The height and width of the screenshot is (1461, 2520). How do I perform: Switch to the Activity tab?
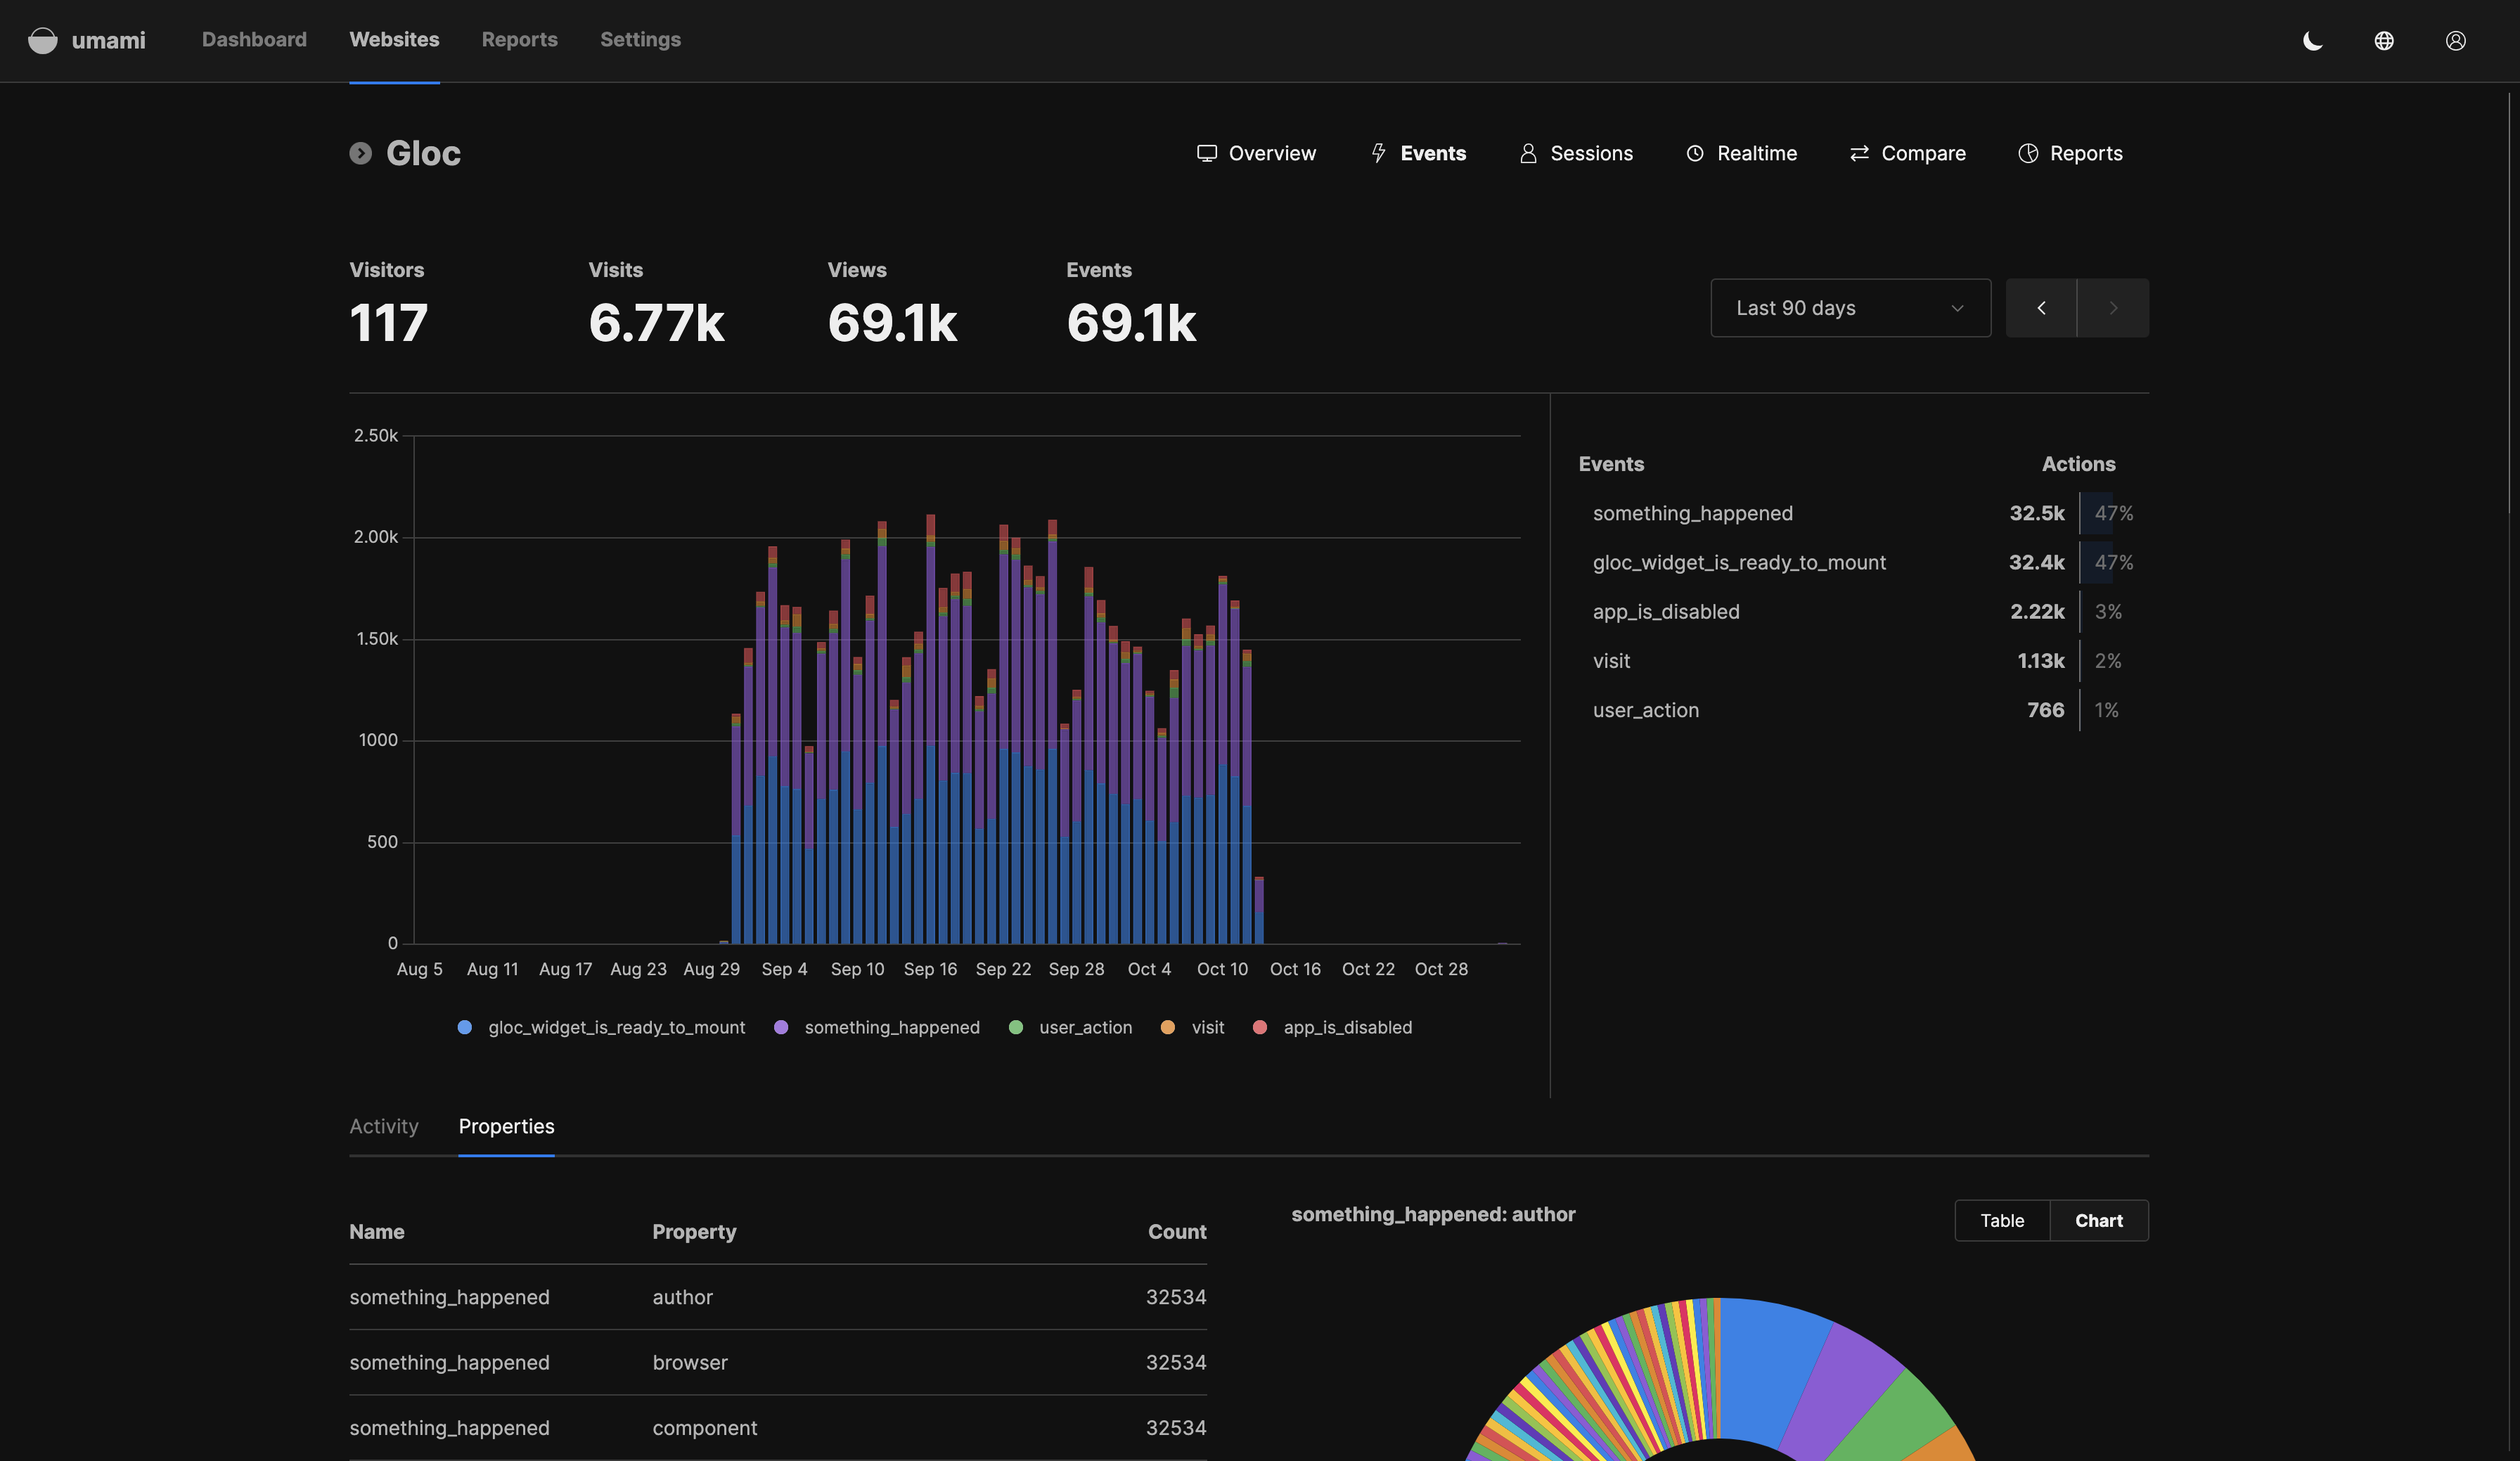[x=383, y=1126]
